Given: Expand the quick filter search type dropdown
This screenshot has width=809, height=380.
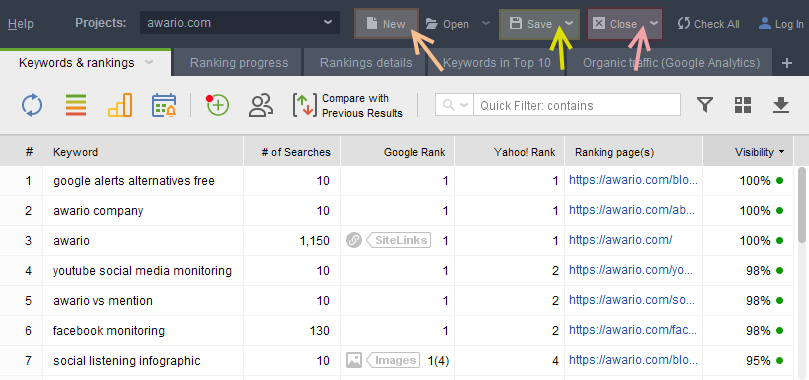Looking at the screenshot, I should [x=455, y=105].
